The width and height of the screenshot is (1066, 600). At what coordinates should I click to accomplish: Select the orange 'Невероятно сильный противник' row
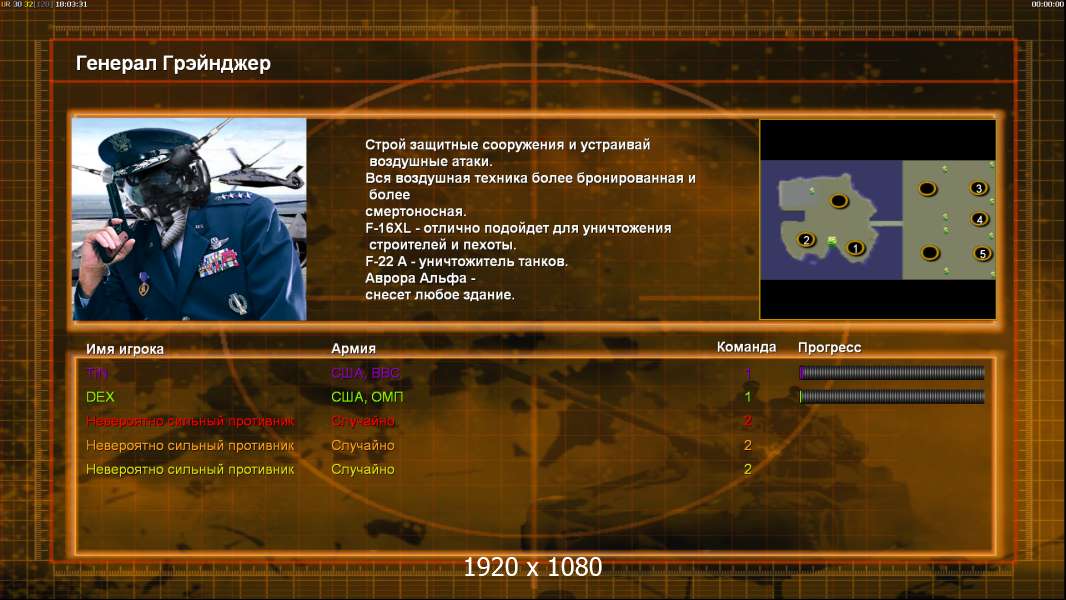190,446
